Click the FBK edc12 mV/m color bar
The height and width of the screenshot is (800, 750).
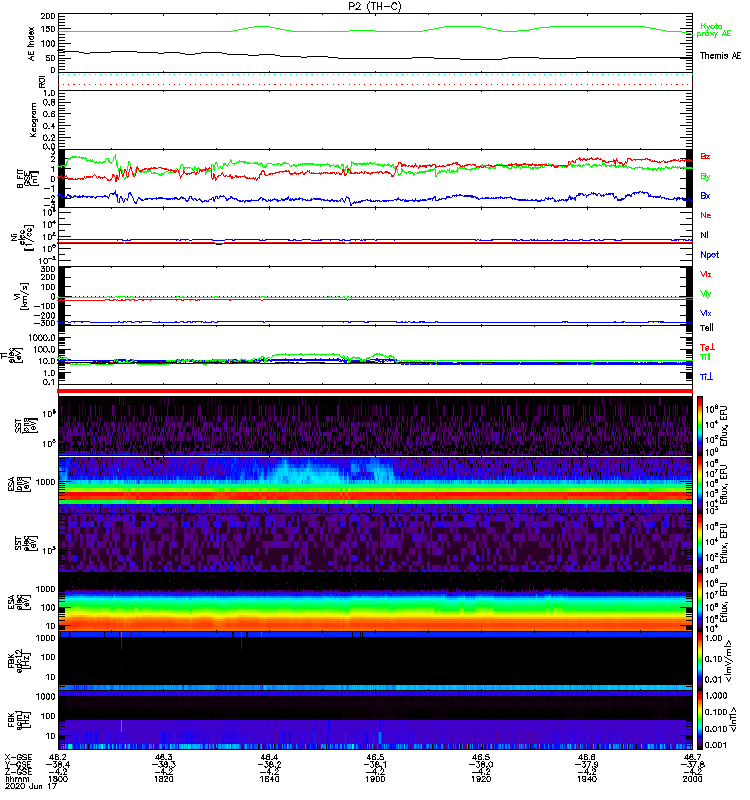(700, 661)
